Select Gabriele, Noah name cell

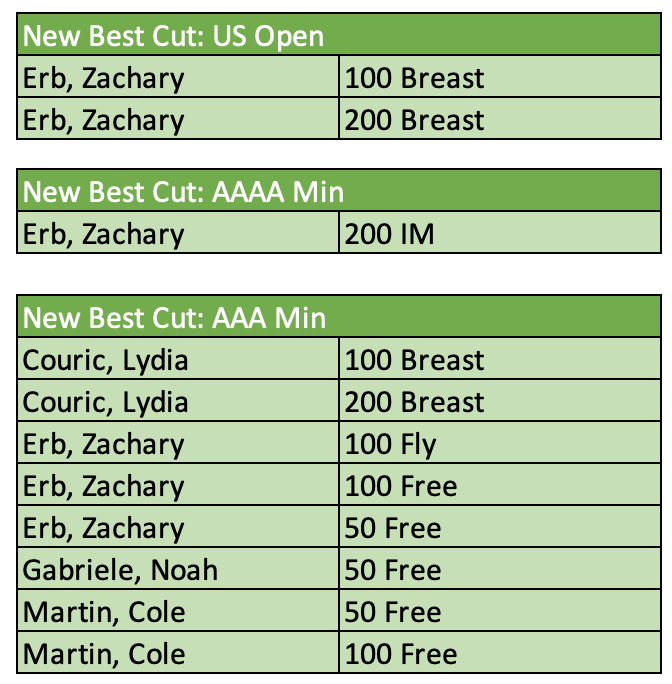(120, 570)
